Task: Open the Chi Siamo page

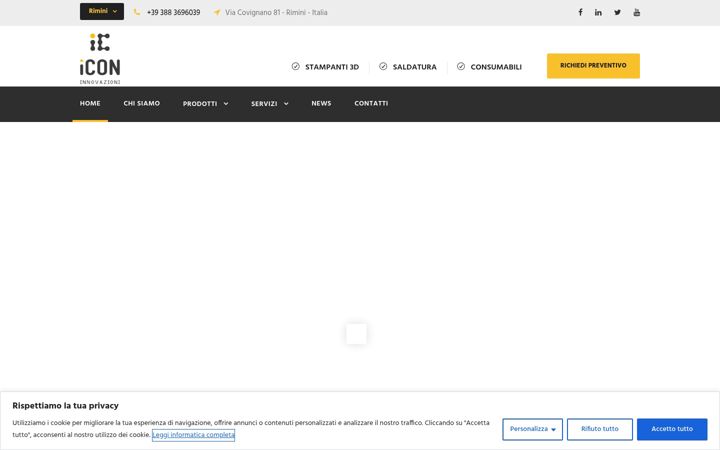Action: coord(141,104)
